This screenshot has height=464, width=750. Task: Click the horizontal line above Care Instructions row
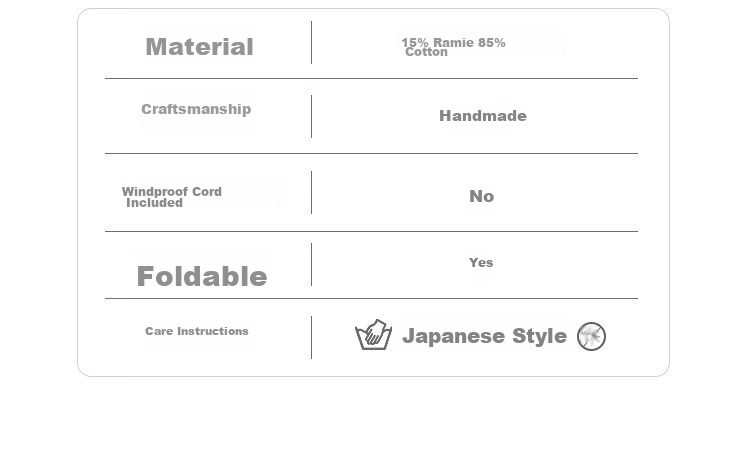click(371, 298)
